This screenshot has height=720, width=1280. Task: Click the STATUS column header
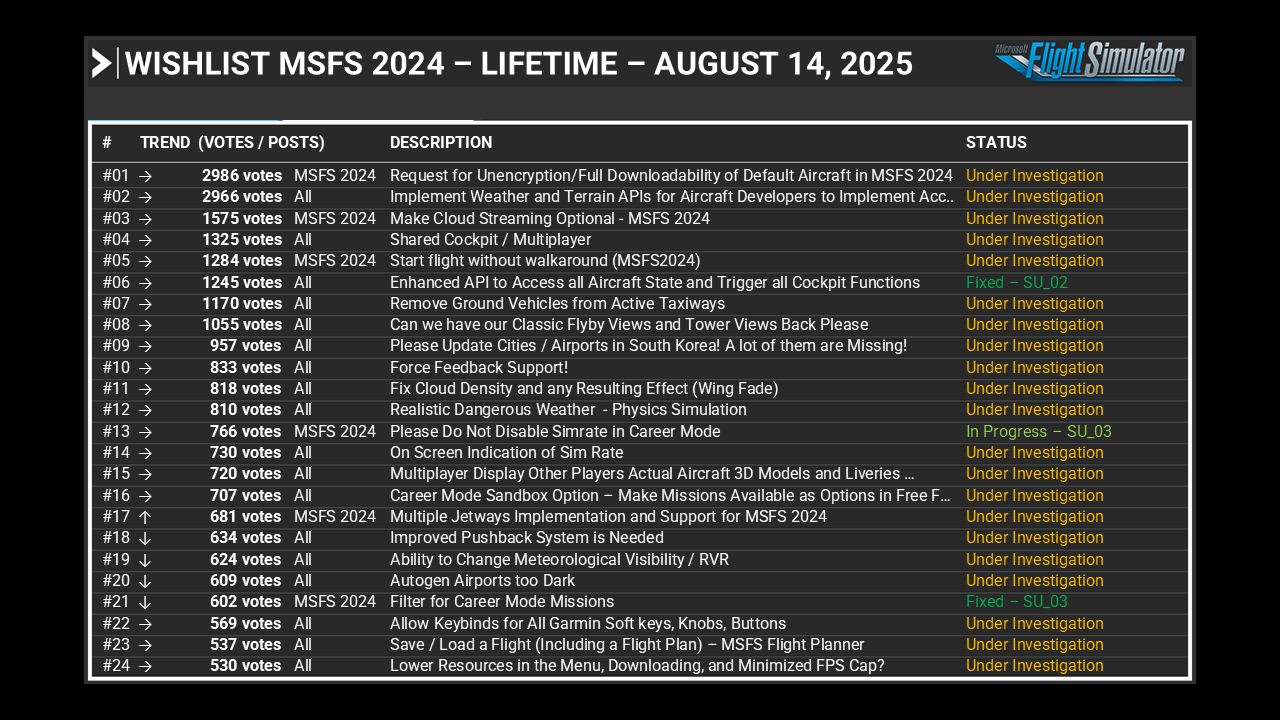coord(996,143)
